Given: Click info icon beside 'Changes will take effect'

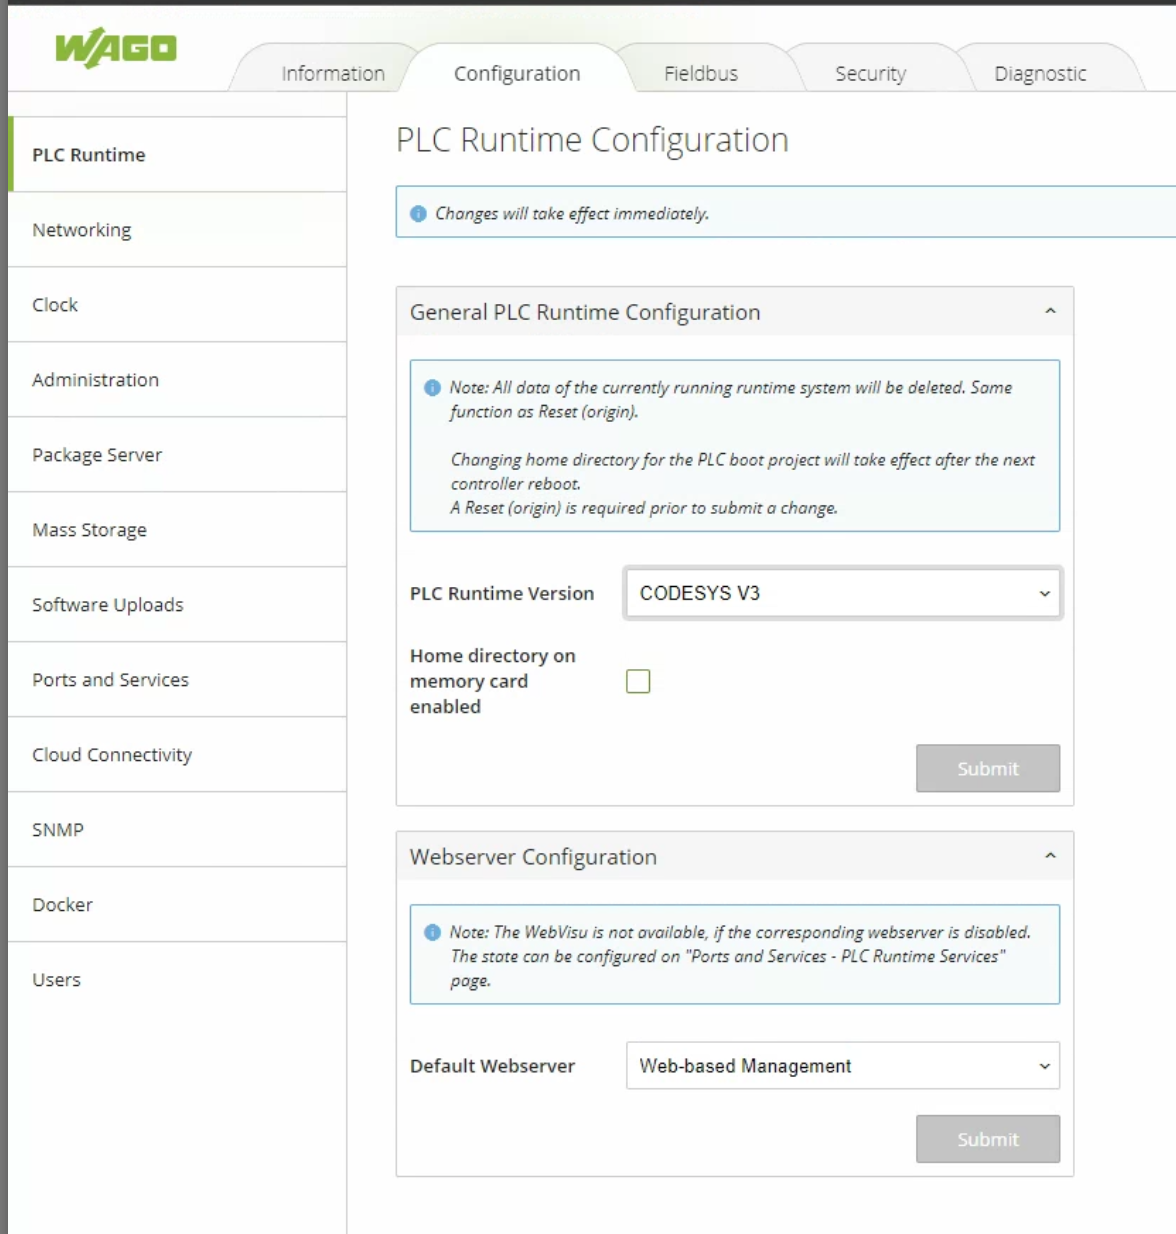Looking at the screenshot, I should point(419,214).
